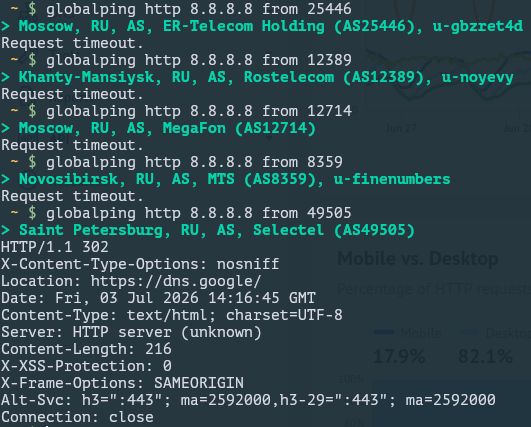Screen dimensions: 531x427
Task: Click the faint 'Mobile vs. Desktop' heading behind terminal
Action: coord(418,259)
